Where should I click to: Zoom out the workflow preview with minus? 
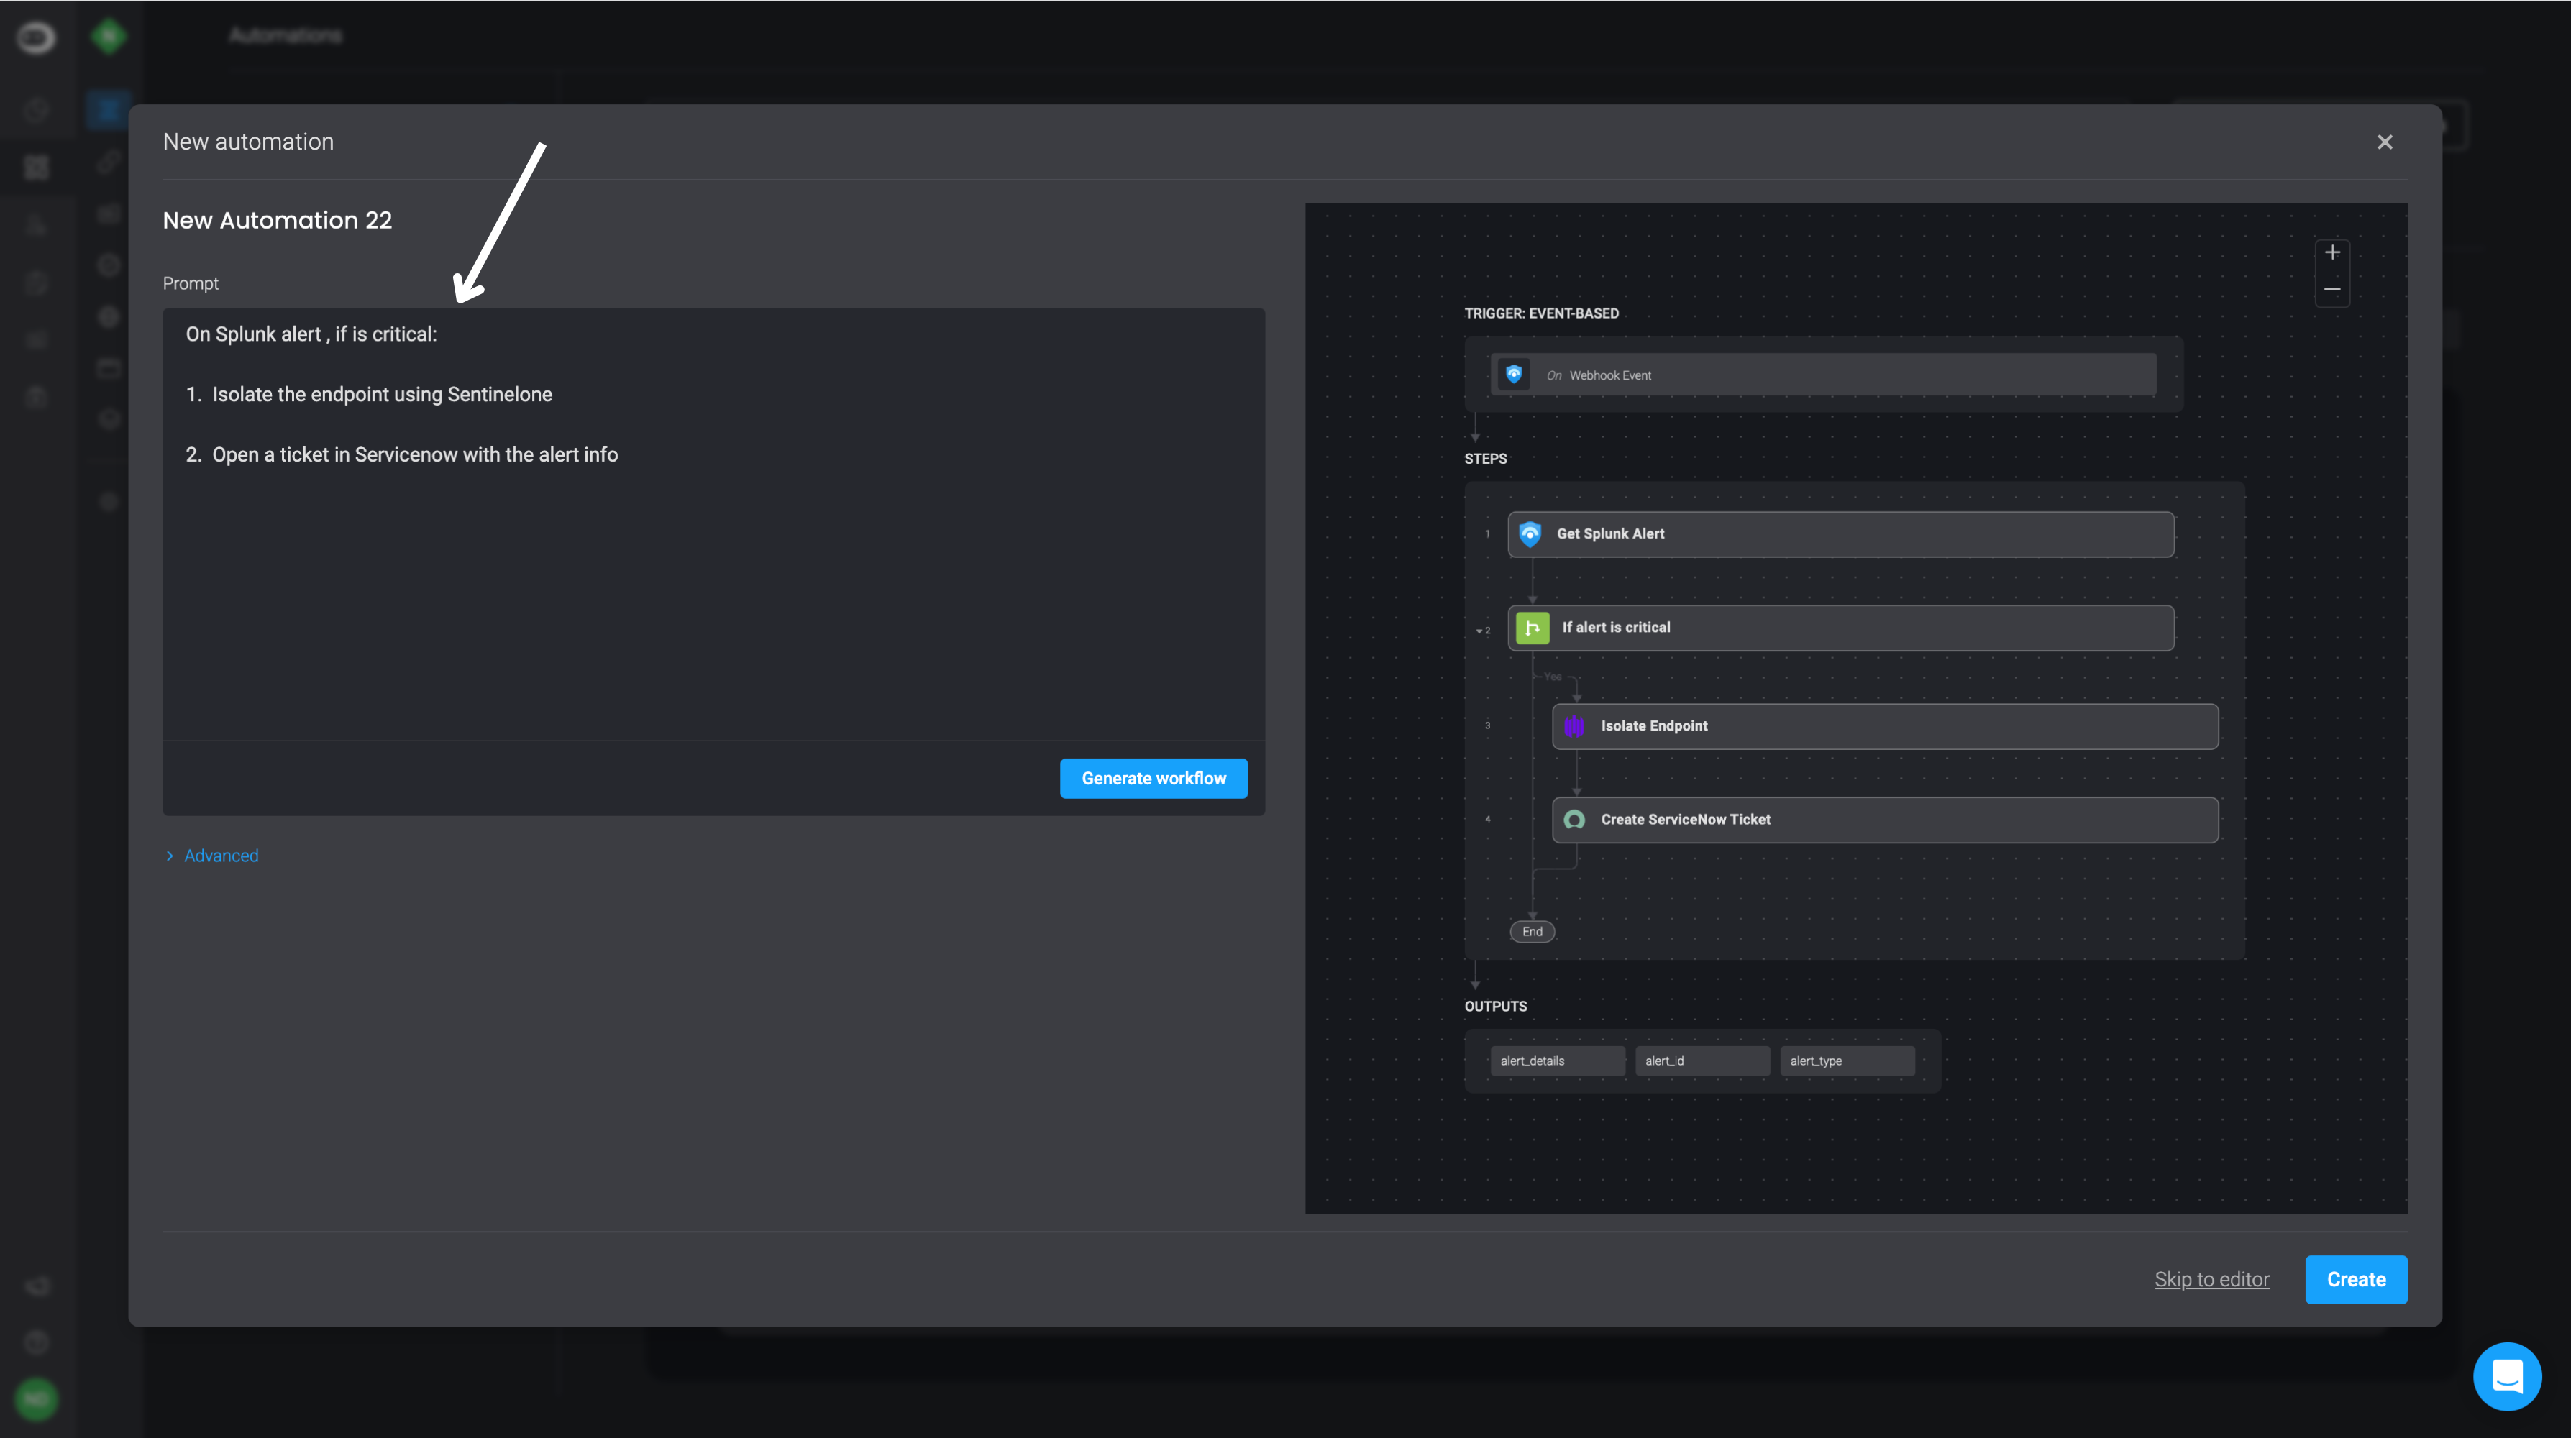(2334, 290)
